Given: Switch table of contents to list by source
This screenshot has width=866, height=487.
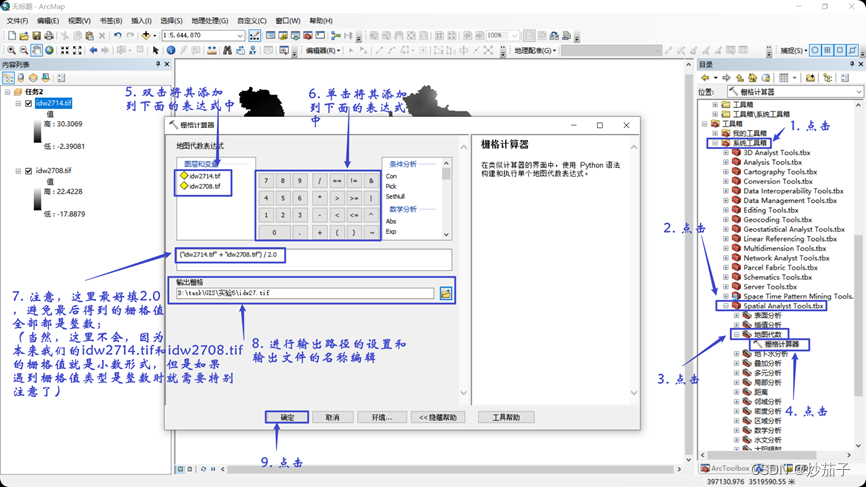Looking at the screenshot, I should point(21,78).
